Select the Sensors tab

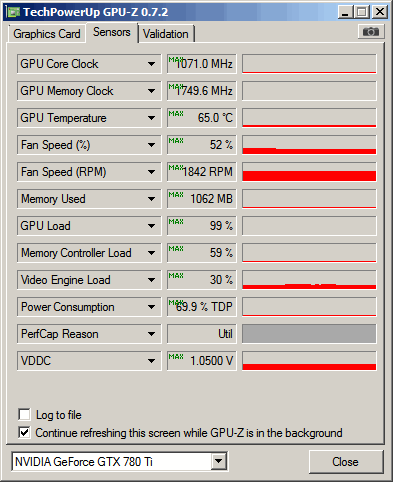tap(112, 32)
